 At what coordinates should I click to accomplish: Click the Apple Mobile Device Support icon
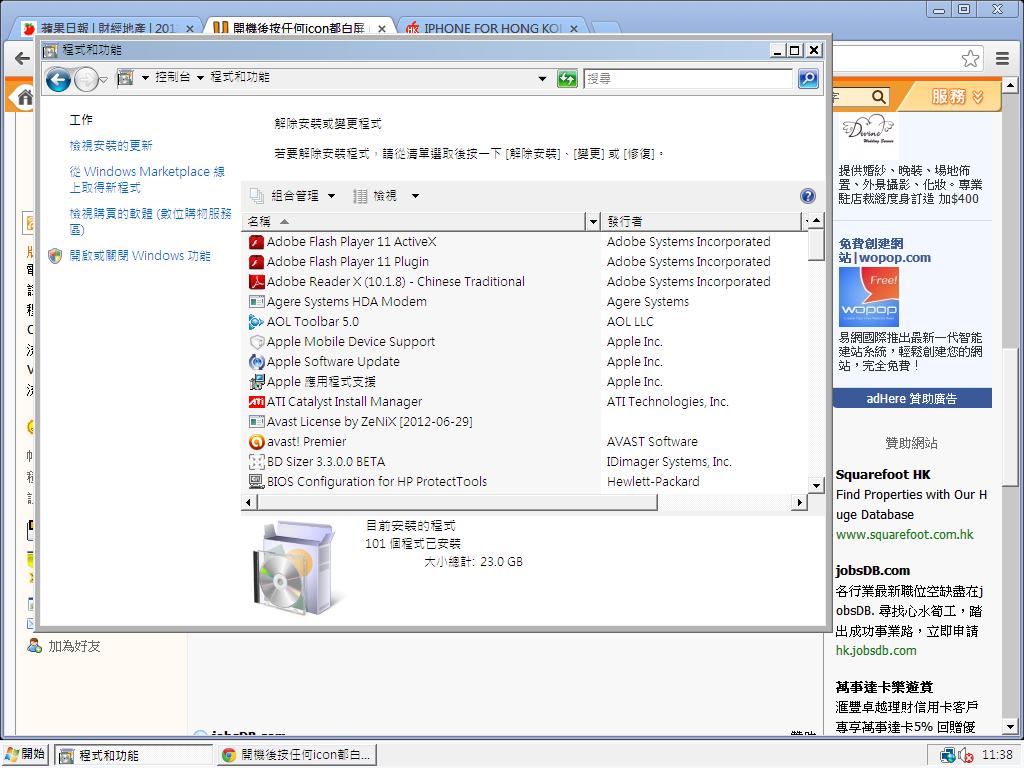(x=256, y=342)
